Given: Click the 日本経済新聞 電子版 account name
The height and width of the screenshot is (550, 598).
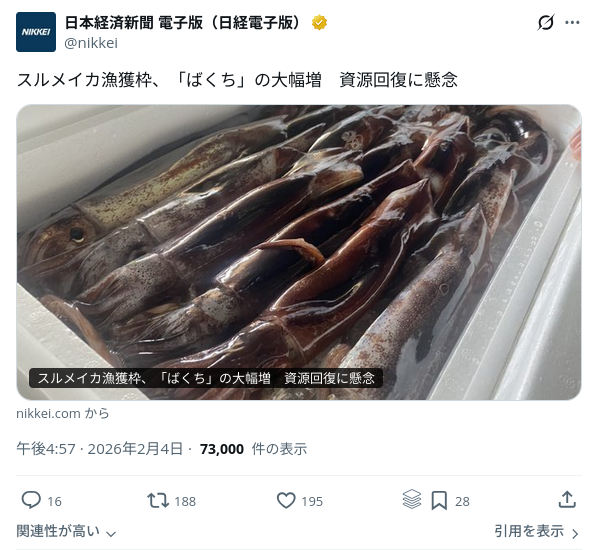Looking at the screenshot, I should click(184, 23).
